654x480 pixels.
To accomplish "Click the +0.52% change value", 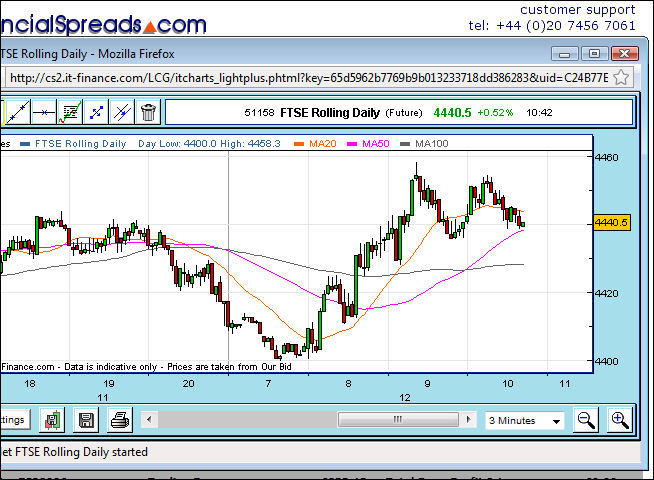I will coord(495,113).
